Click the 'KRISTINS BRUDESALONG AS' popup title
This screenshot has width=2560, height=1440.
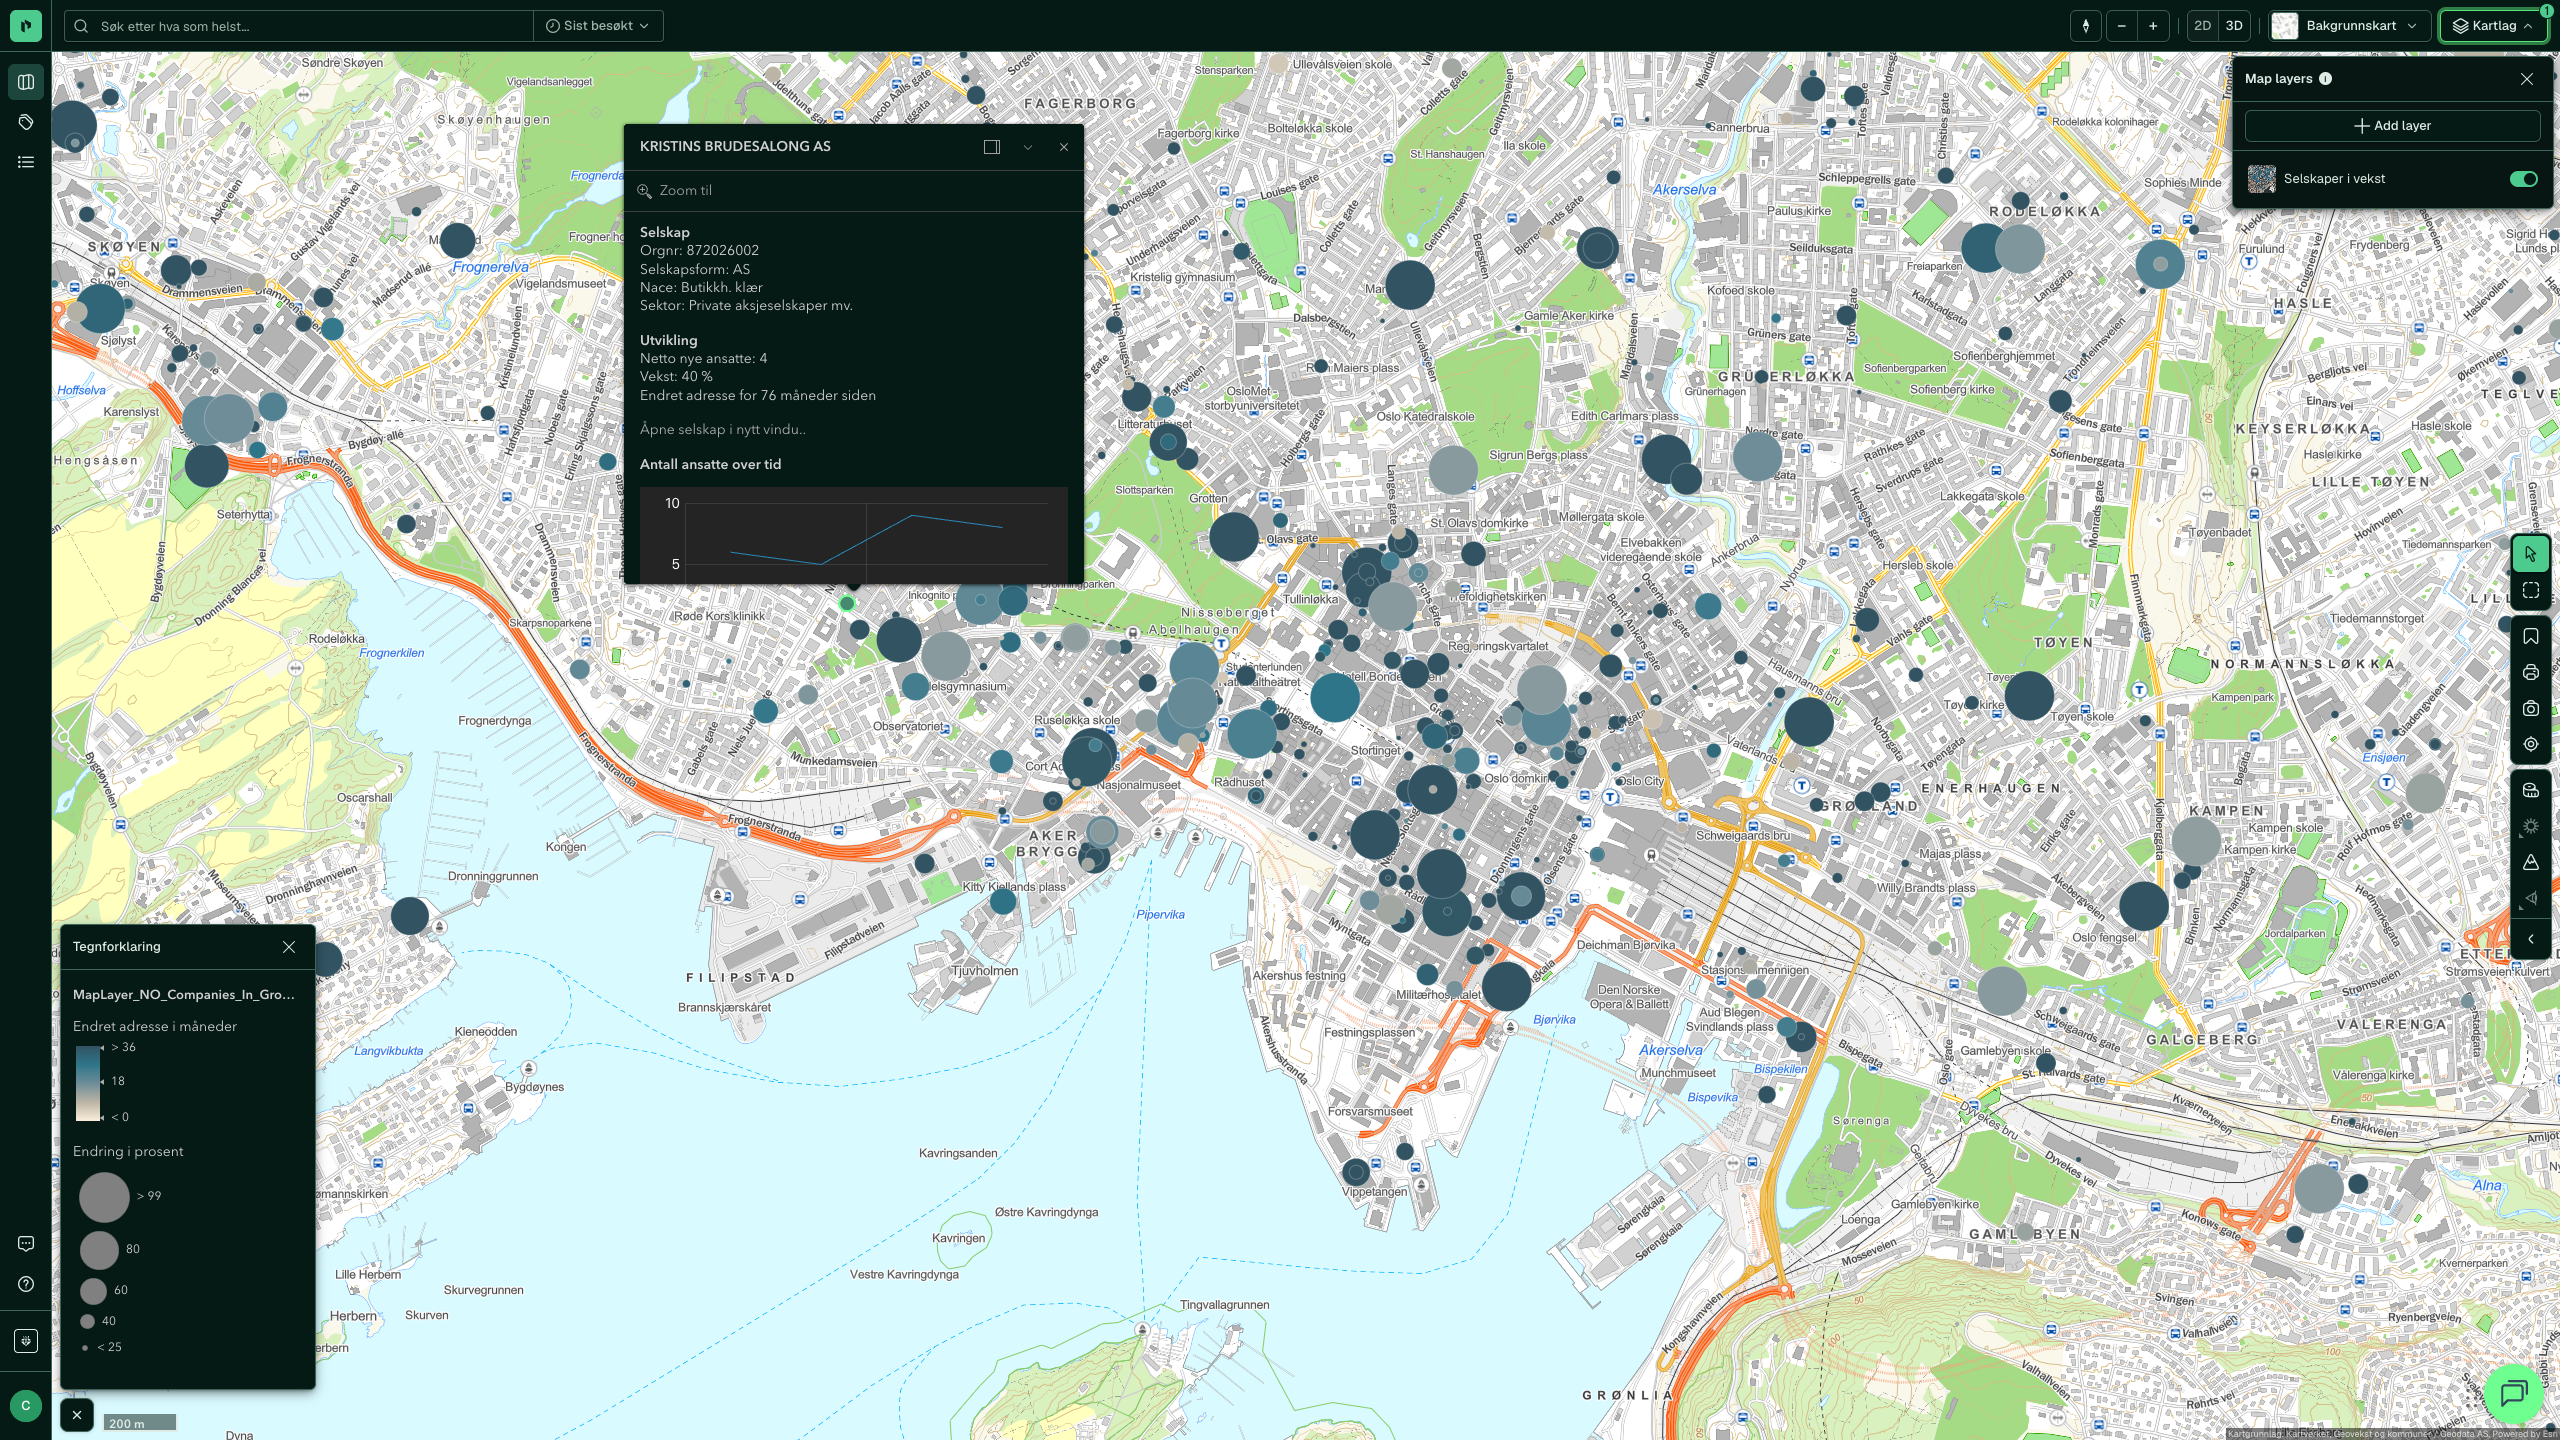[x=735, y=146]
